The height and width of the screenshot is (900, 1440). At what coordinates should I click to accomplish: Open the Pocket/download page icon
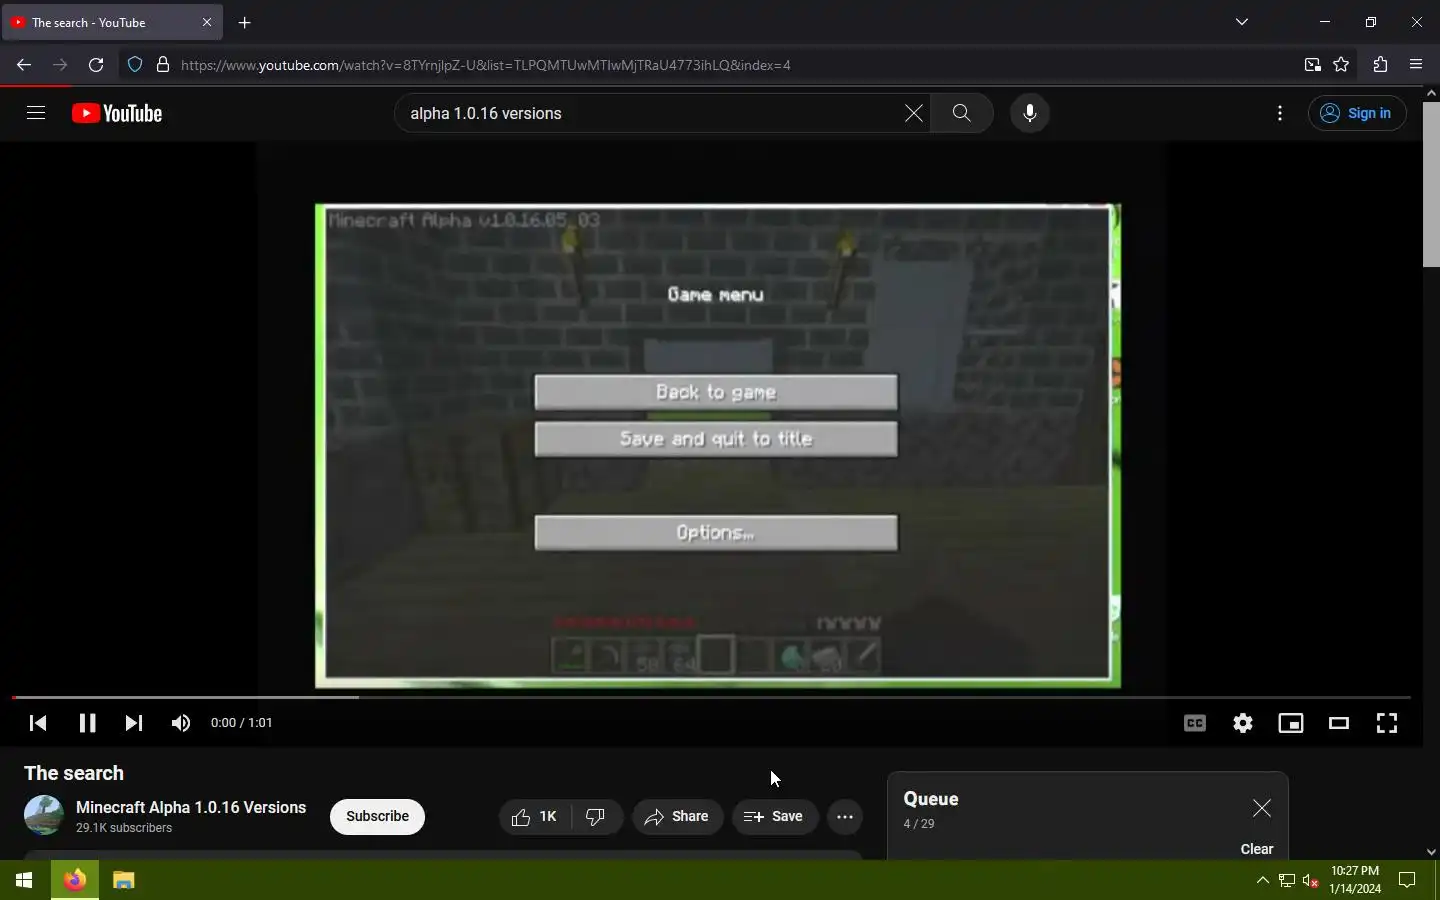click(1313, 65)
